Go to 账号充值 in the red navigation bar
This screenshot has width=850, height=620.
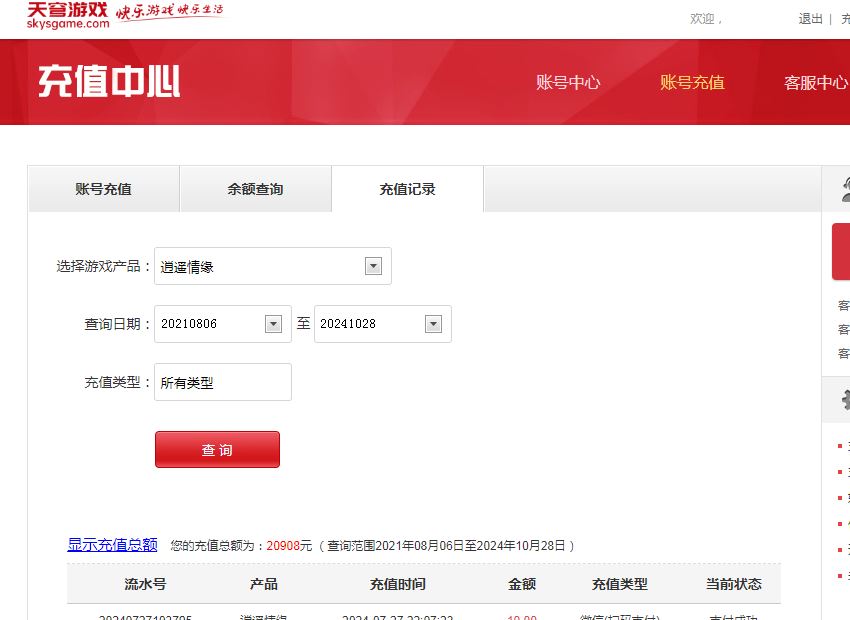click(x=692, y=83)
